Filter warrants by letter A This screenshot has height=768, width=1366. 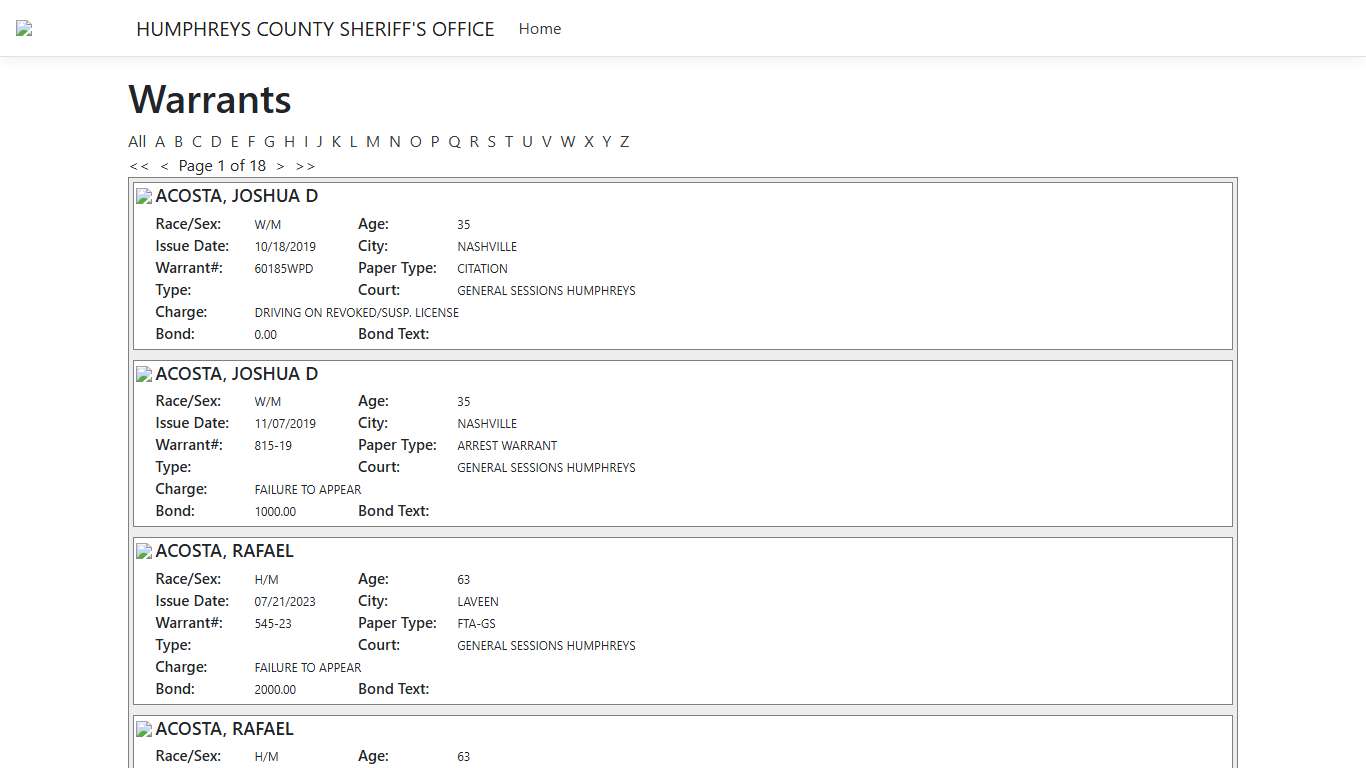tap(160, 141)
